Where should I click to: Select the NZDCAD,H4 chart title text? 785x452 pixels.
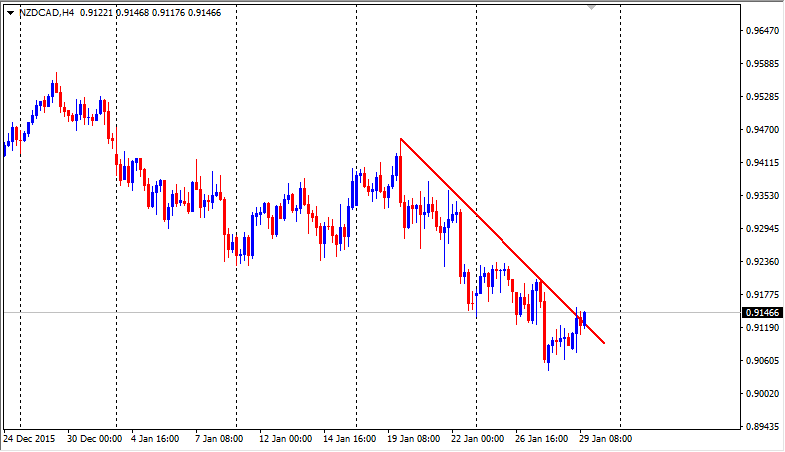(x=47, y=13)
